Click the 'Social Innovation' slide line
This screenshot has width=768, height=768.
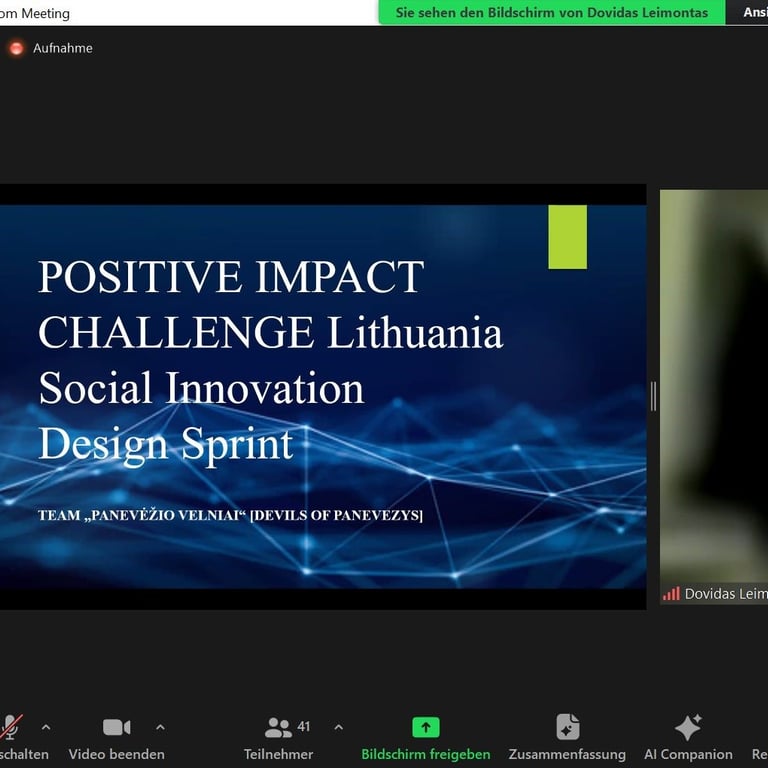click(x=201, y=388)
